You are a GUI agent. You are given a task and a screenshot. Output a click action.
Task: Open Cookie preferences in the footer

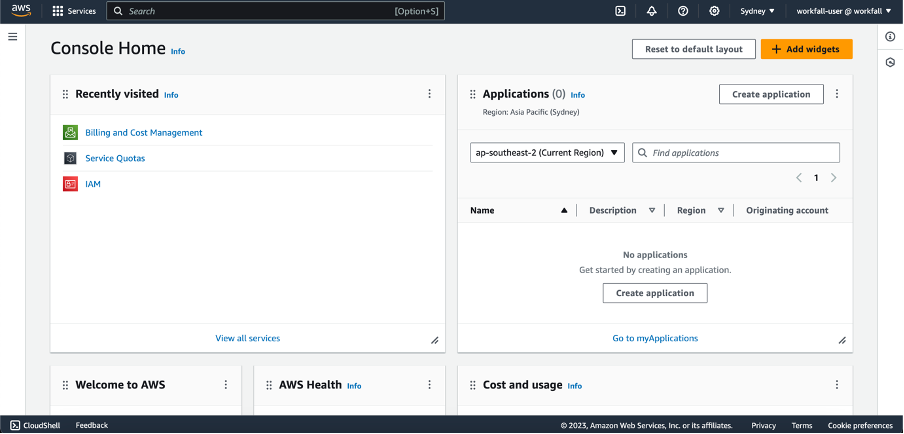[x=860, y=425]
